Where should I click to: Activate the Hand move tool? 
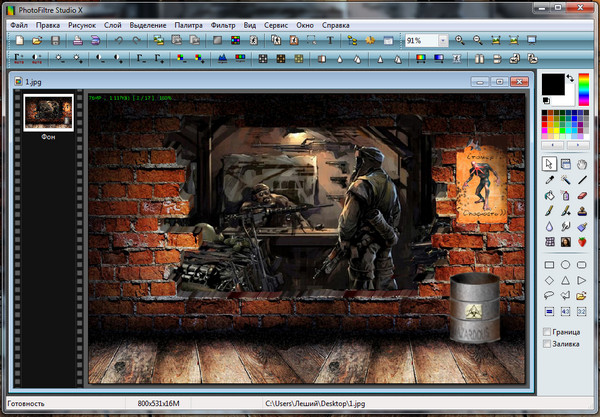click(x=582, y=164)
